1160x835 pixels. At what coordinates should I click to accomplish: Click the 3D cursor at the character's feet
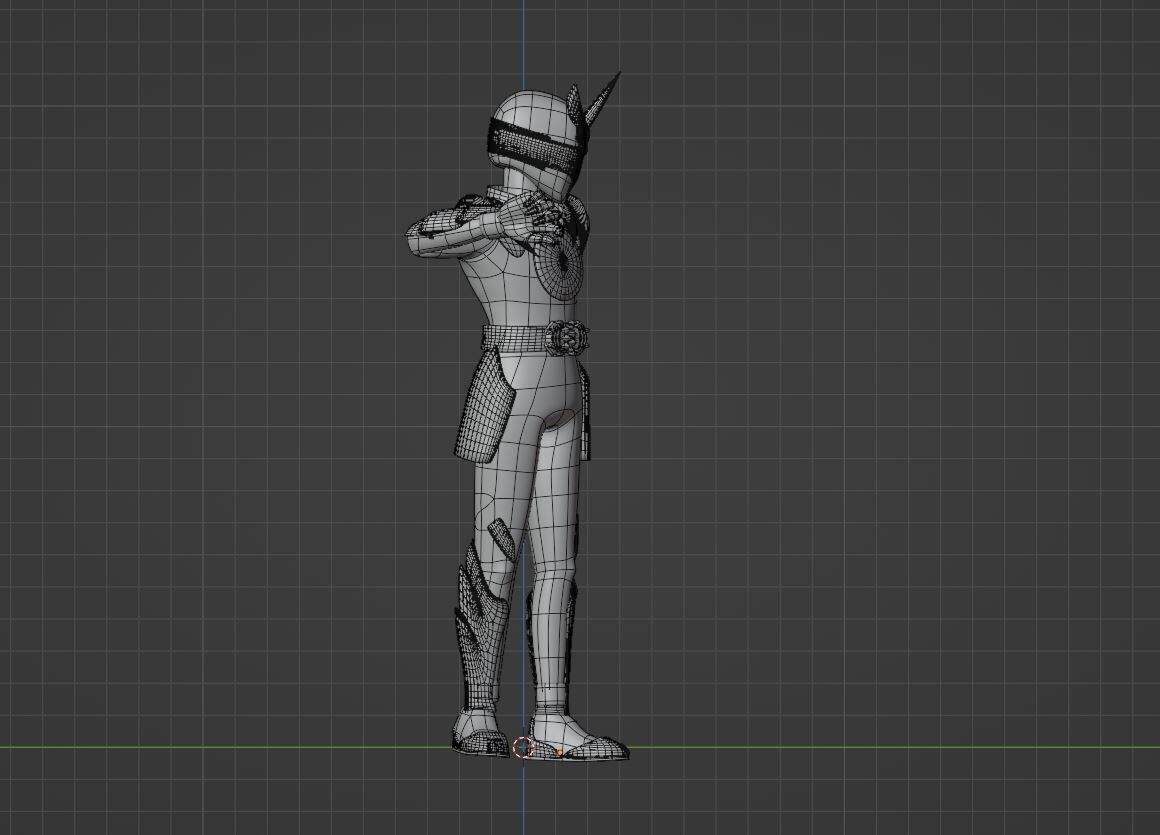[523, 747]
